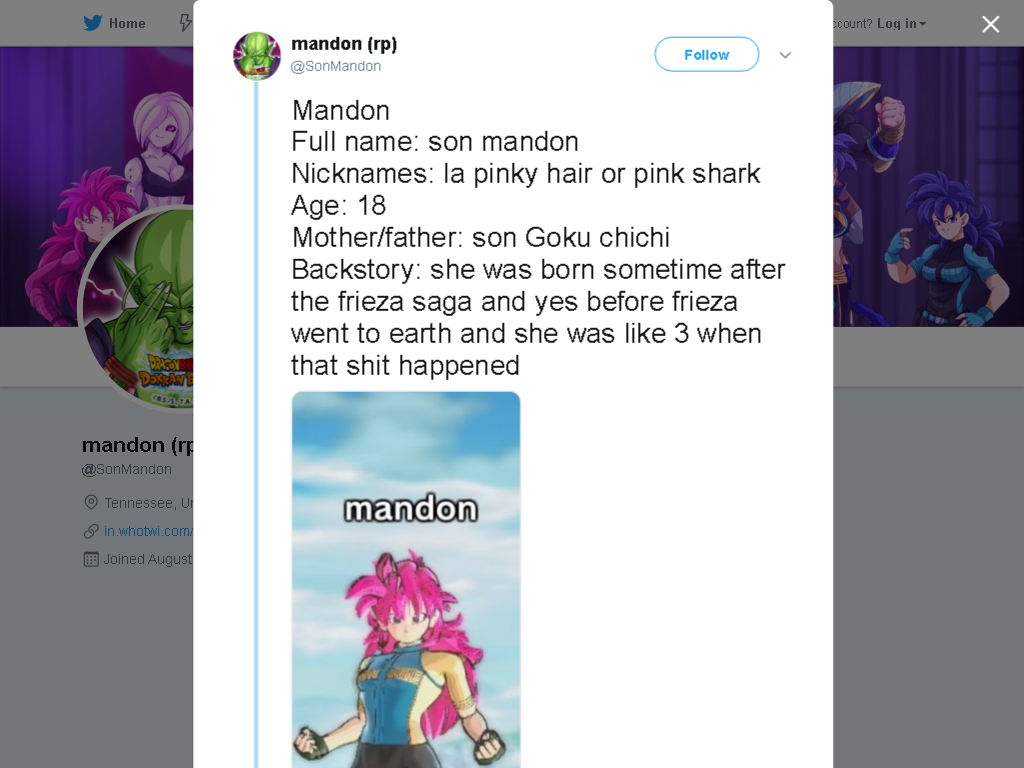Click the Twitter bird Home icon
The height and width of the screenshot is (768, 1024).
click(x=93, y=24)
